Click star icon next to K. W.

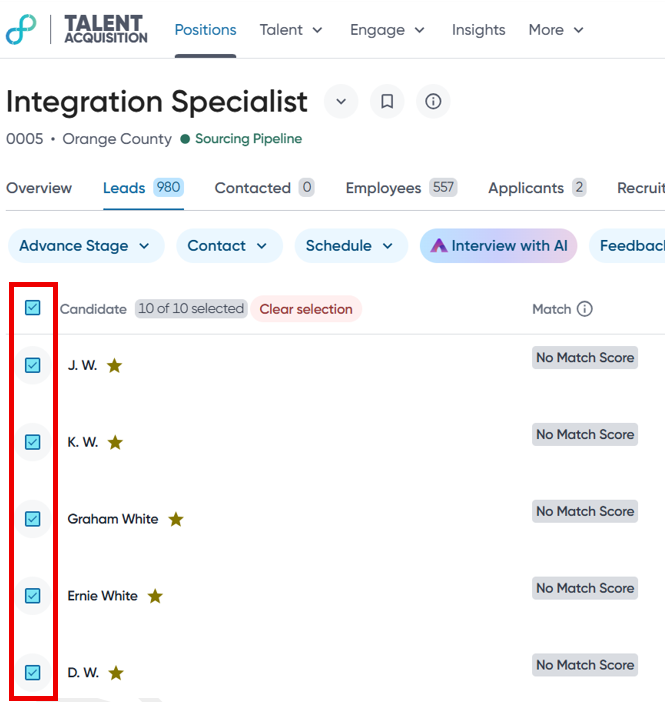click(x=115, y=442)
